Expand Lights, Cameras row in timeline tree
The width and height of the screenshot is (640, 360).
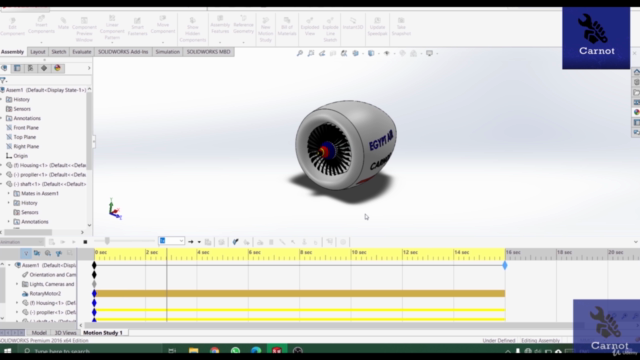point(17,284)
